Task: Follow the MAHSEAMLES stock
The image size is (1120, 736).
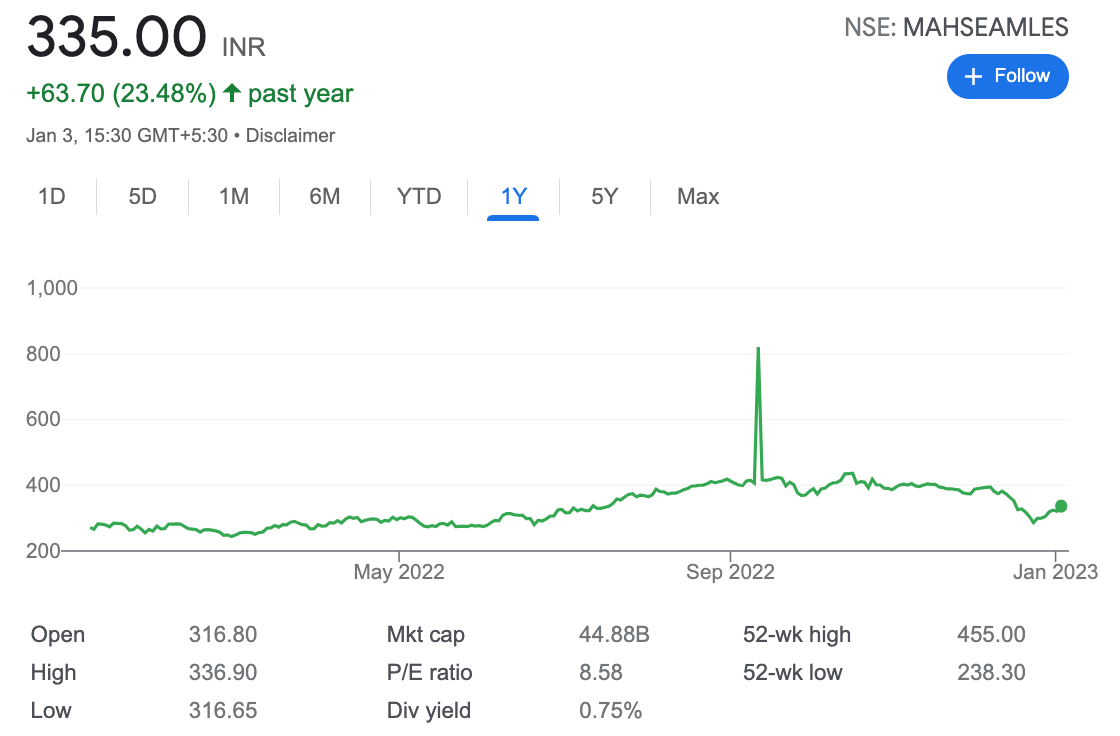Action: (1007, 76)
